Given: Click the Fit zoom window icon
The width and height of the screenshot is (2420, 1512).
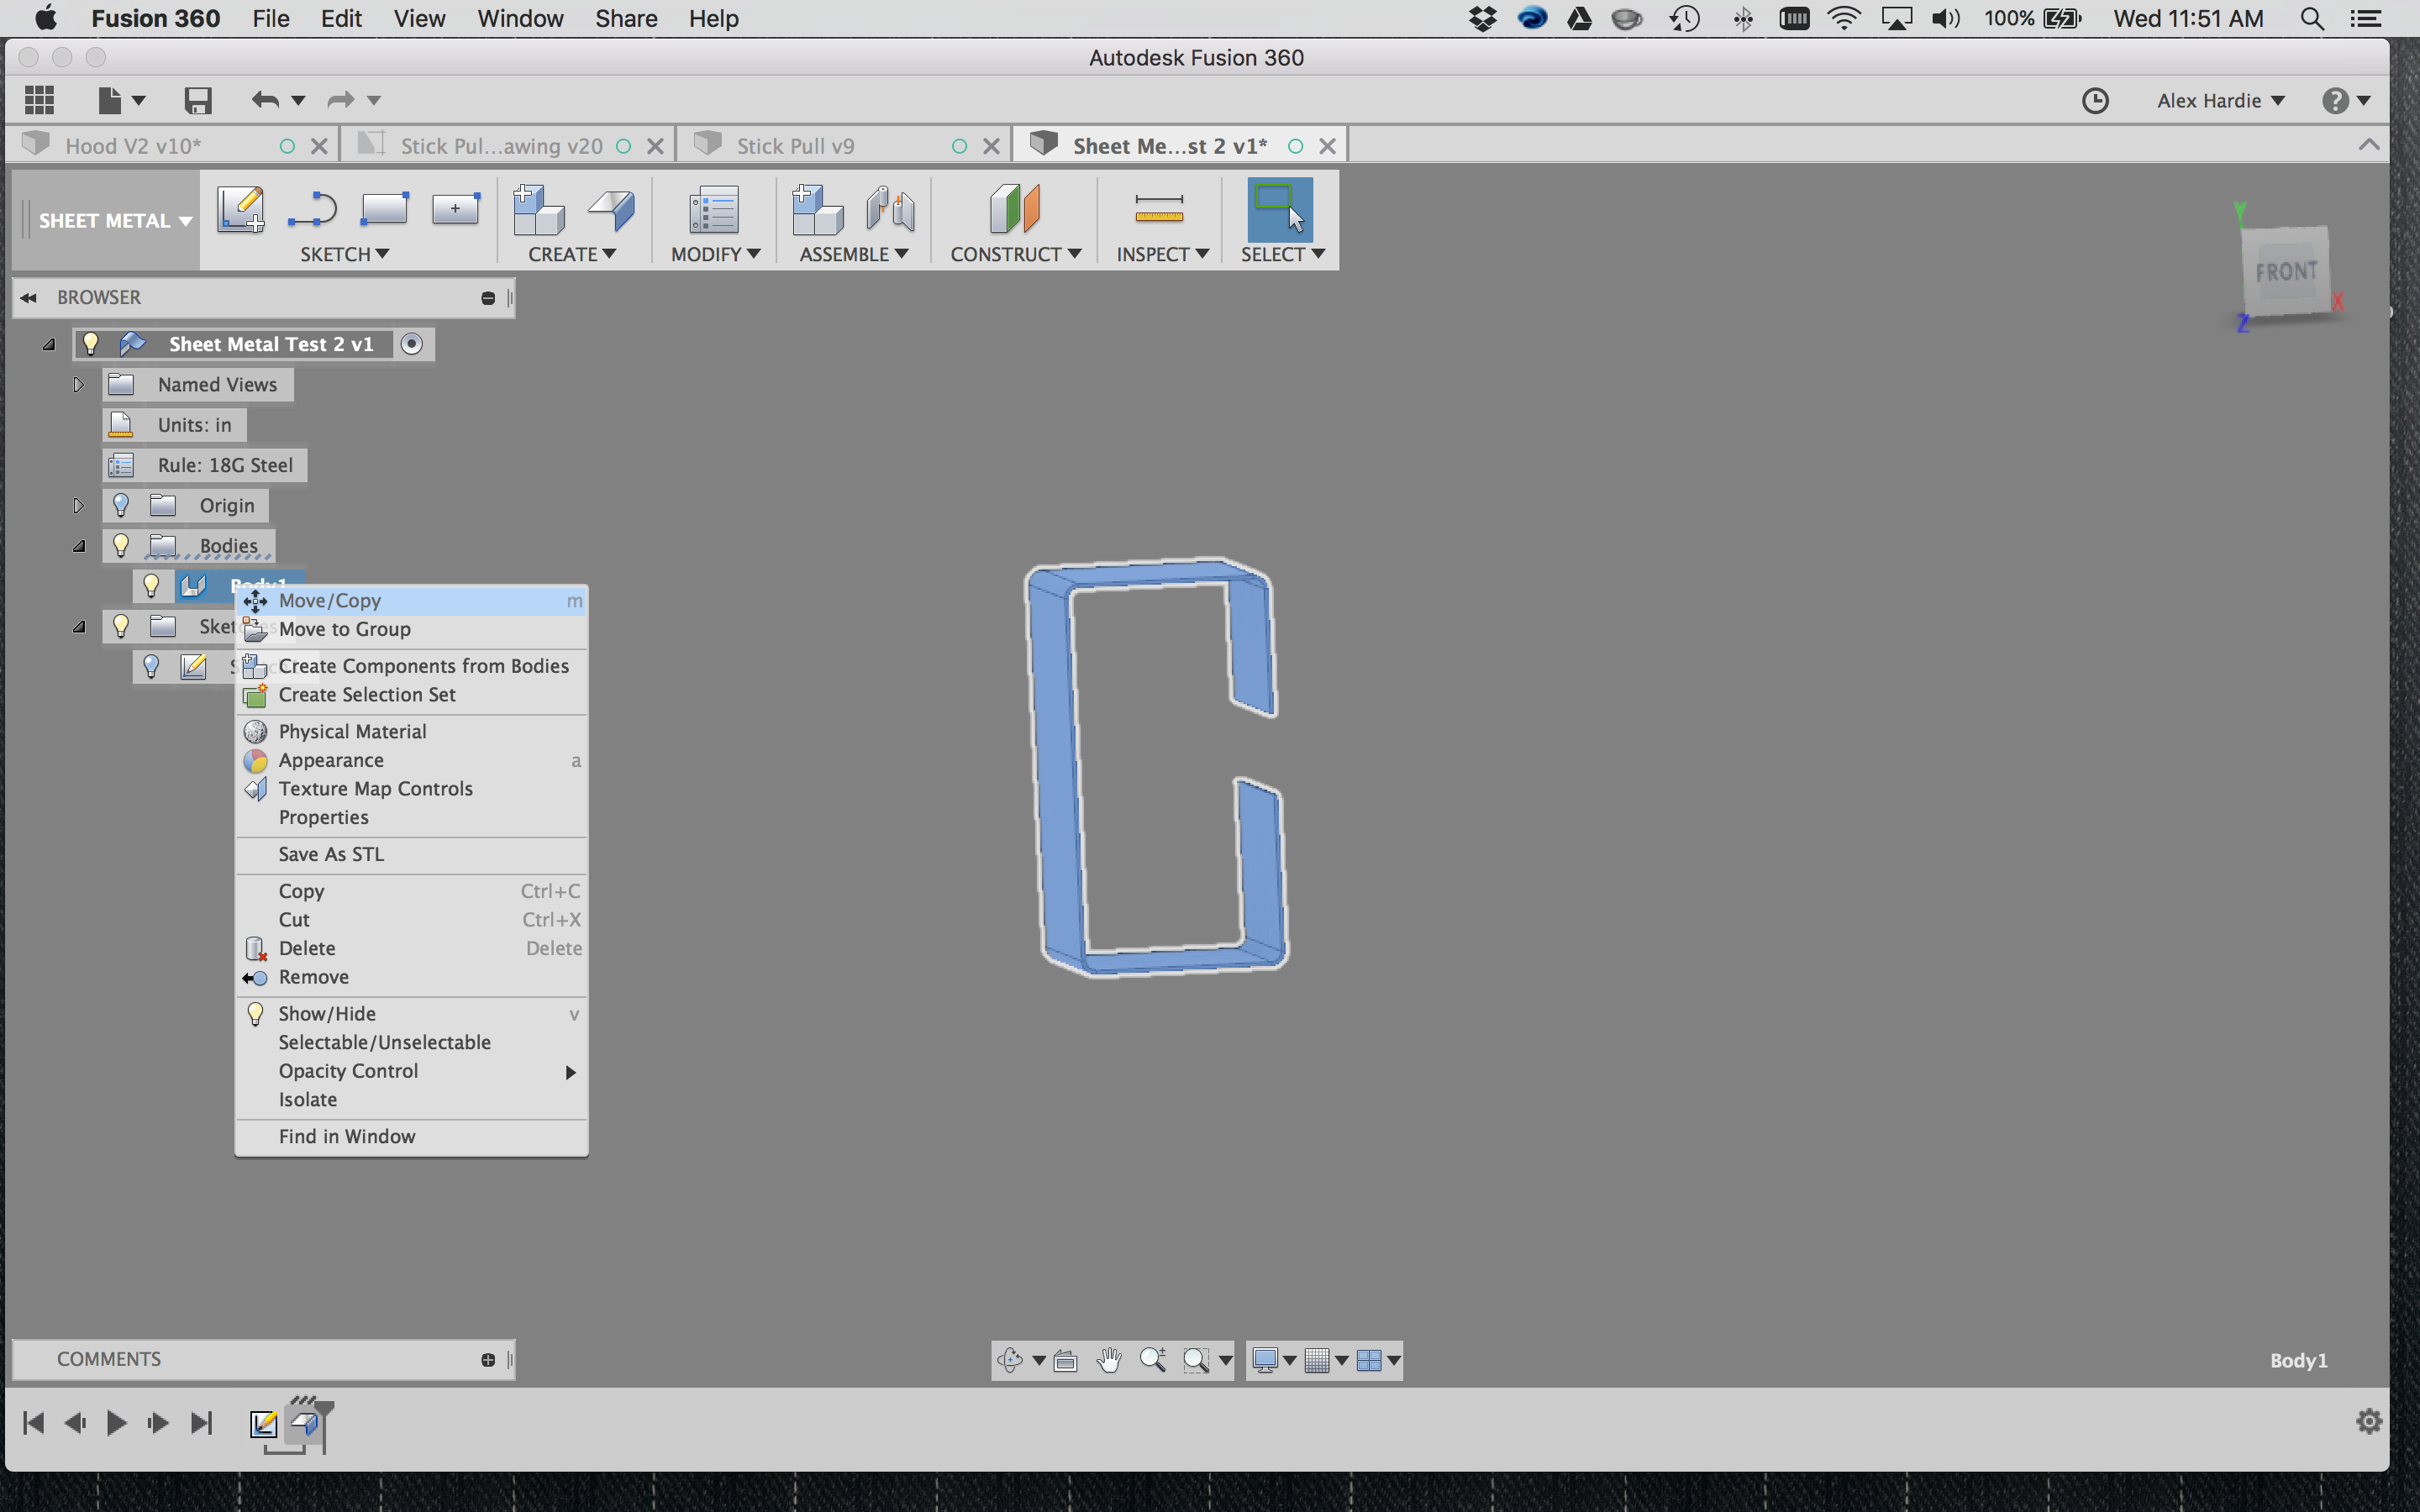Looking at the screenshot, I should pyautogui.click(x=1196, y=1360).
